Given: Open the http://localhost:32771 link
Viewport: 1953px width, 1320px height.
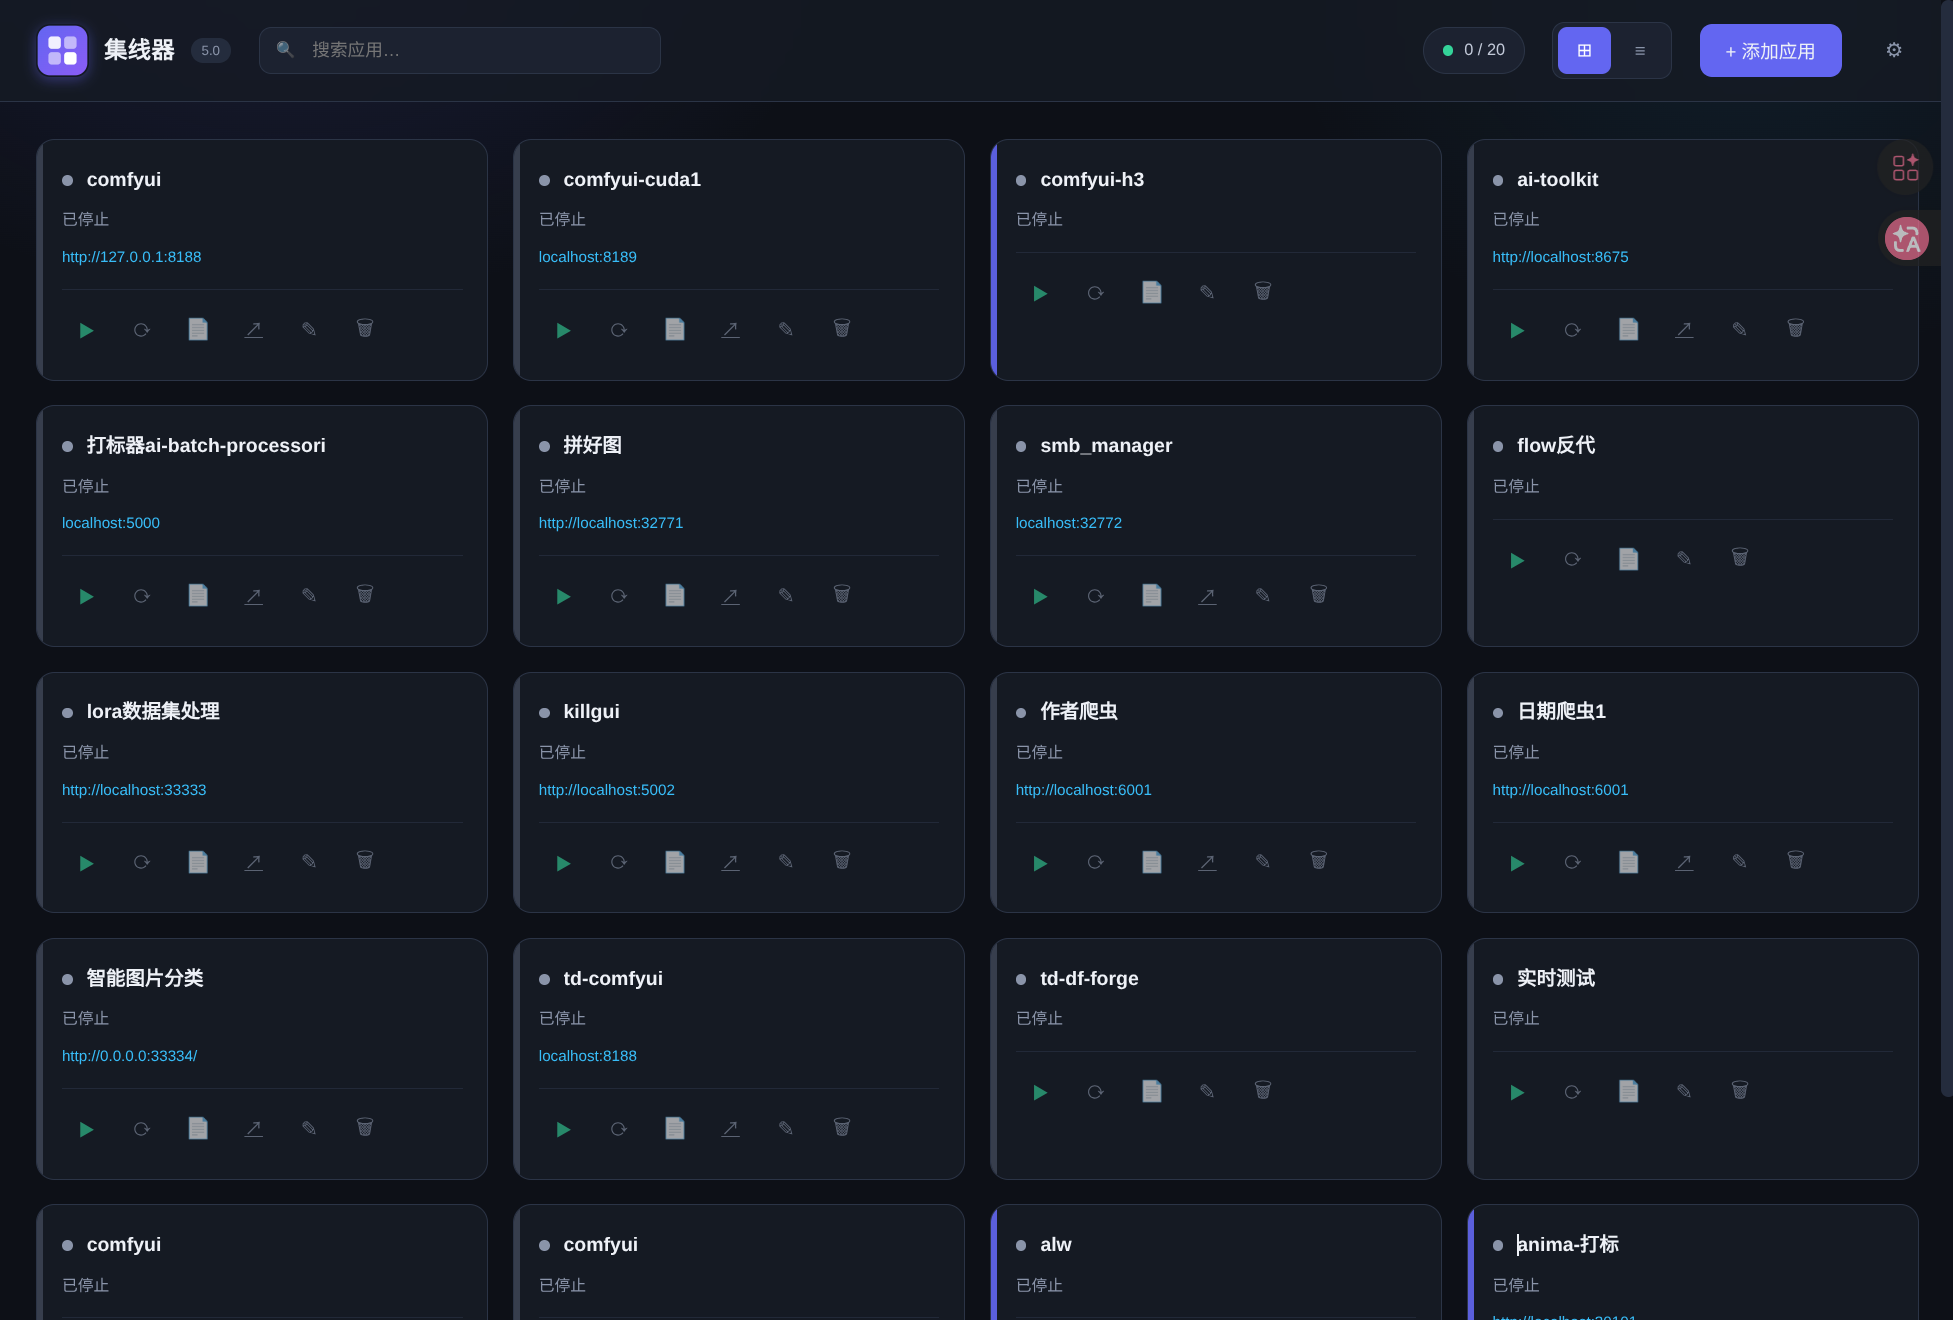Looking at the screenshot, I should point(610,523).
